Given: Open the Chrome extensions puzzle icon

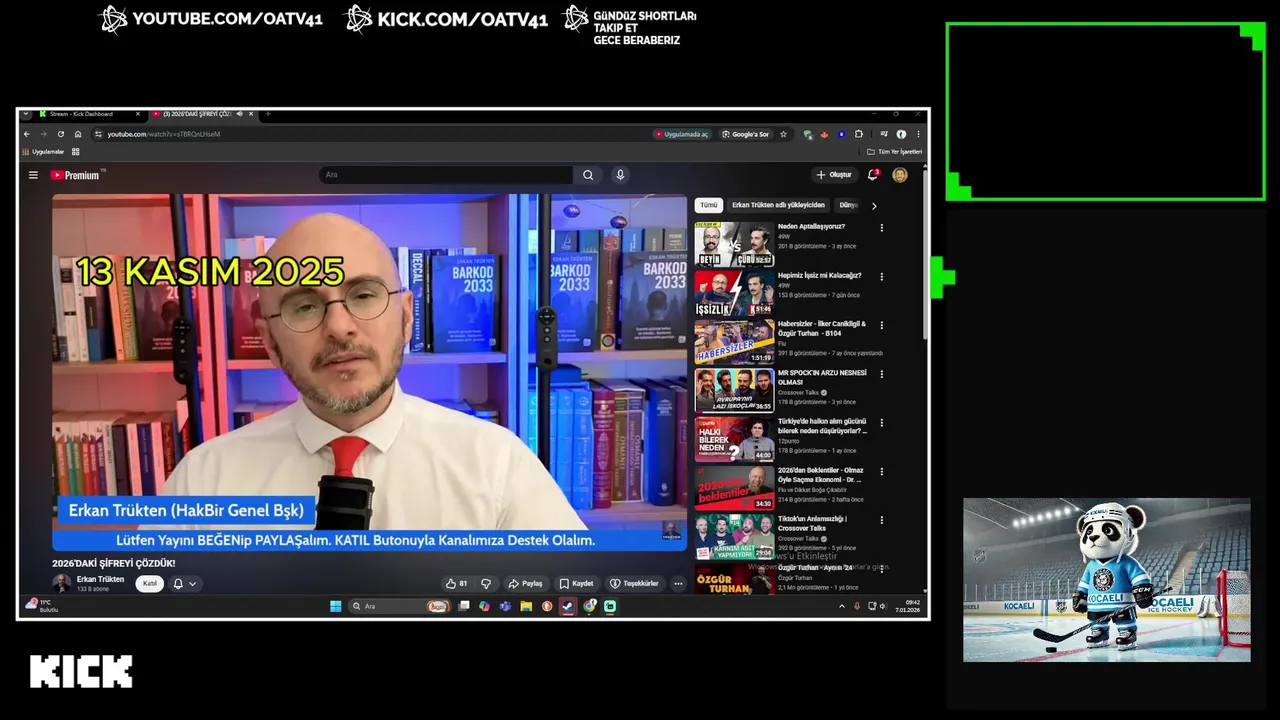Looking at the screenshot, I should (x=858, y=134).
